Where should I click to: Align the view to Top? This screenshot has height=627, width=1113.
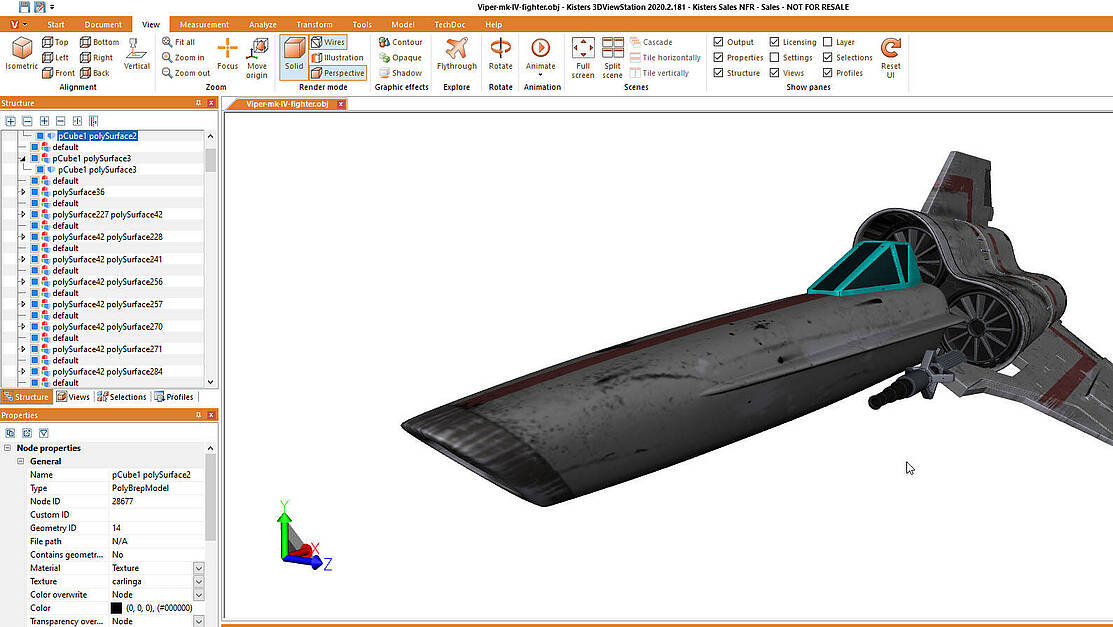(55, 42)
